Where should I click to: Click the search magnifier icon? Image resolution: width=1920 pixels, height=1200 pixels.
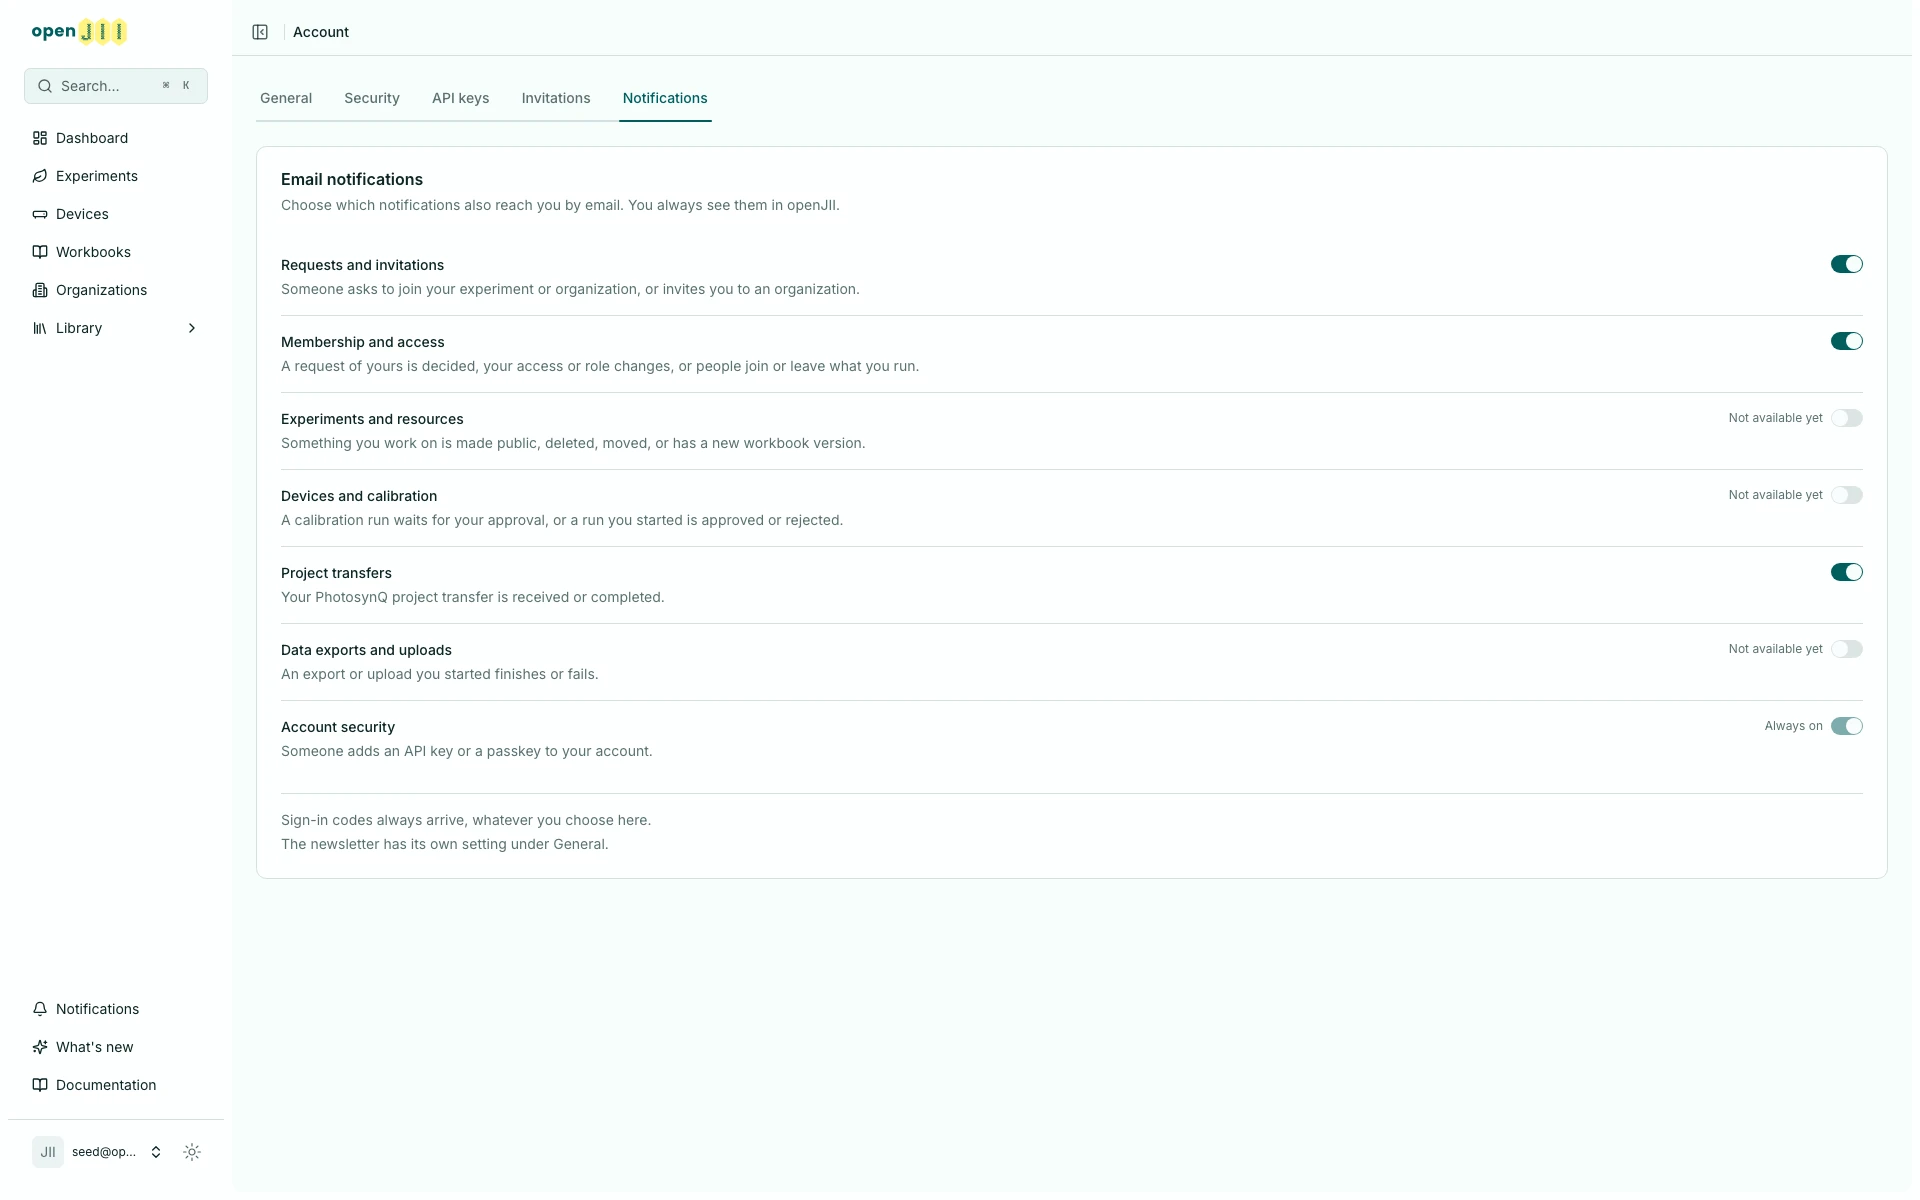[x=45, y=86]
